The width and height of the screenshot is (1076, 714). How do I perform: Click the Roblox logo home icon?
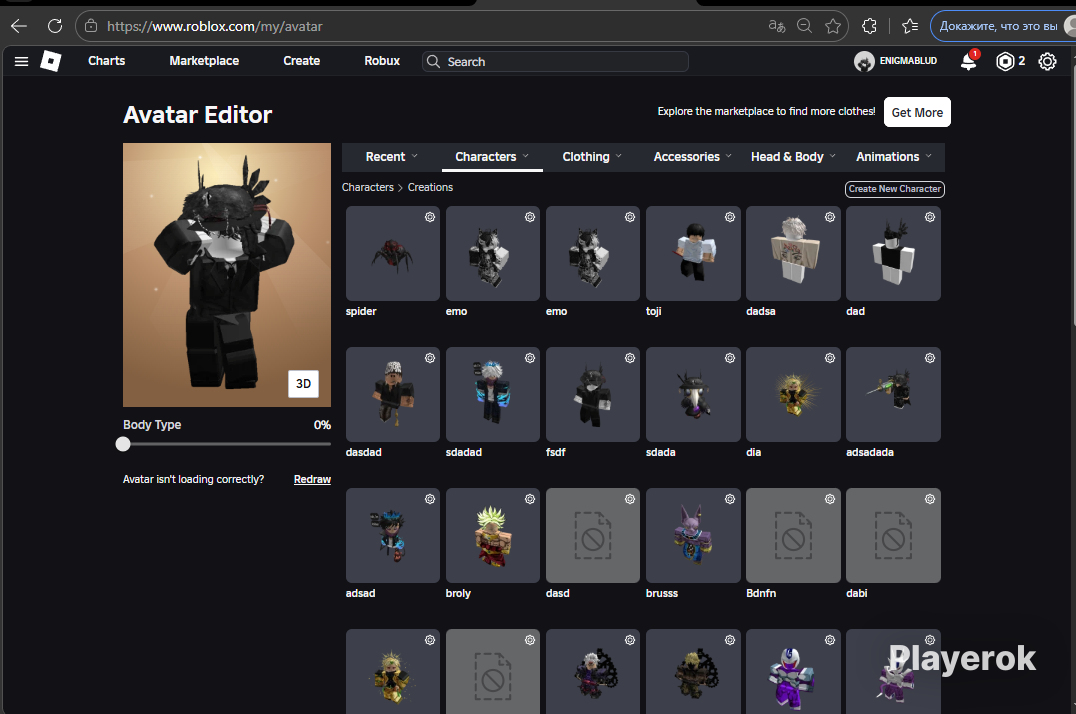pyautogui.click(x=51, y=62)
